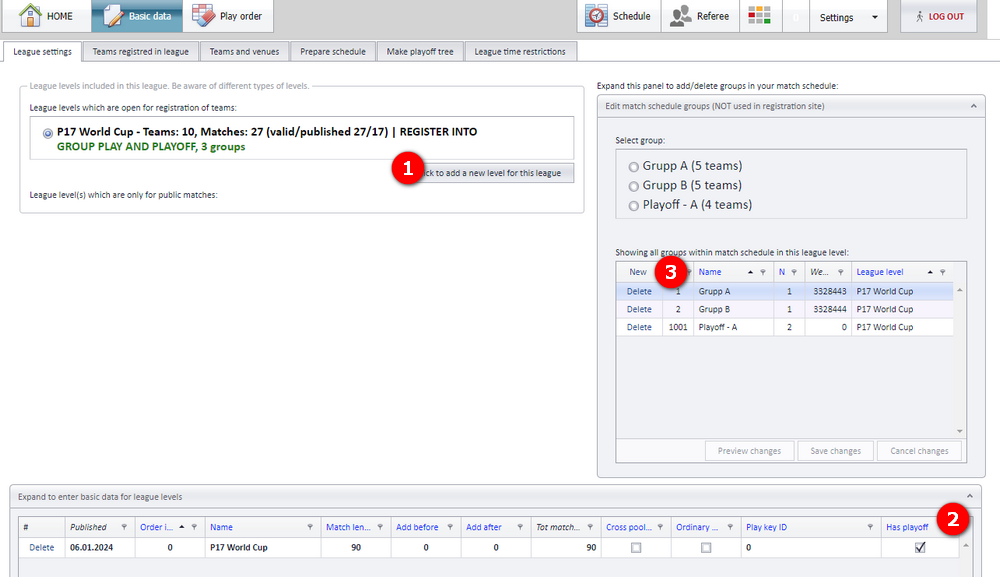Open filter for groups grid We... column

pos(841,272)
